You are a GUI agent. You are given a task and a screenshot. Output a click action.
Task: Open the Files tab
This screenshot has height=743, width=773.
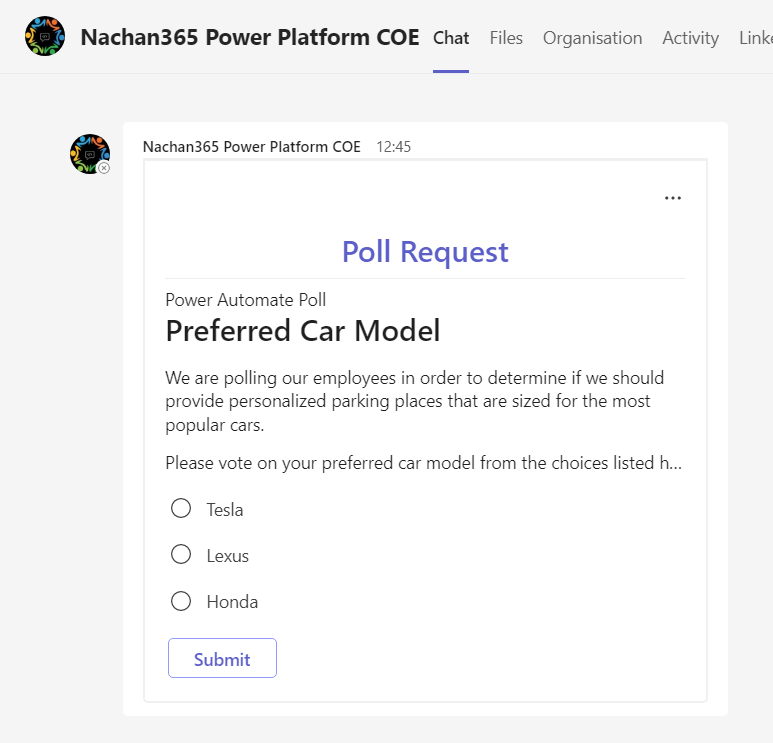506,38
